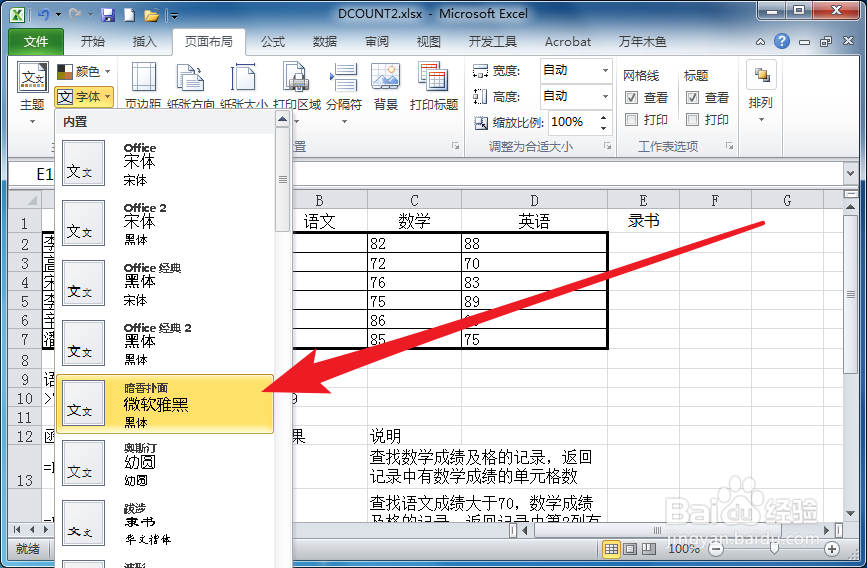The image size is (867, 568).
Task: Click the Open folder icon in quick access toolbar
Action: (x=152, y=15)
